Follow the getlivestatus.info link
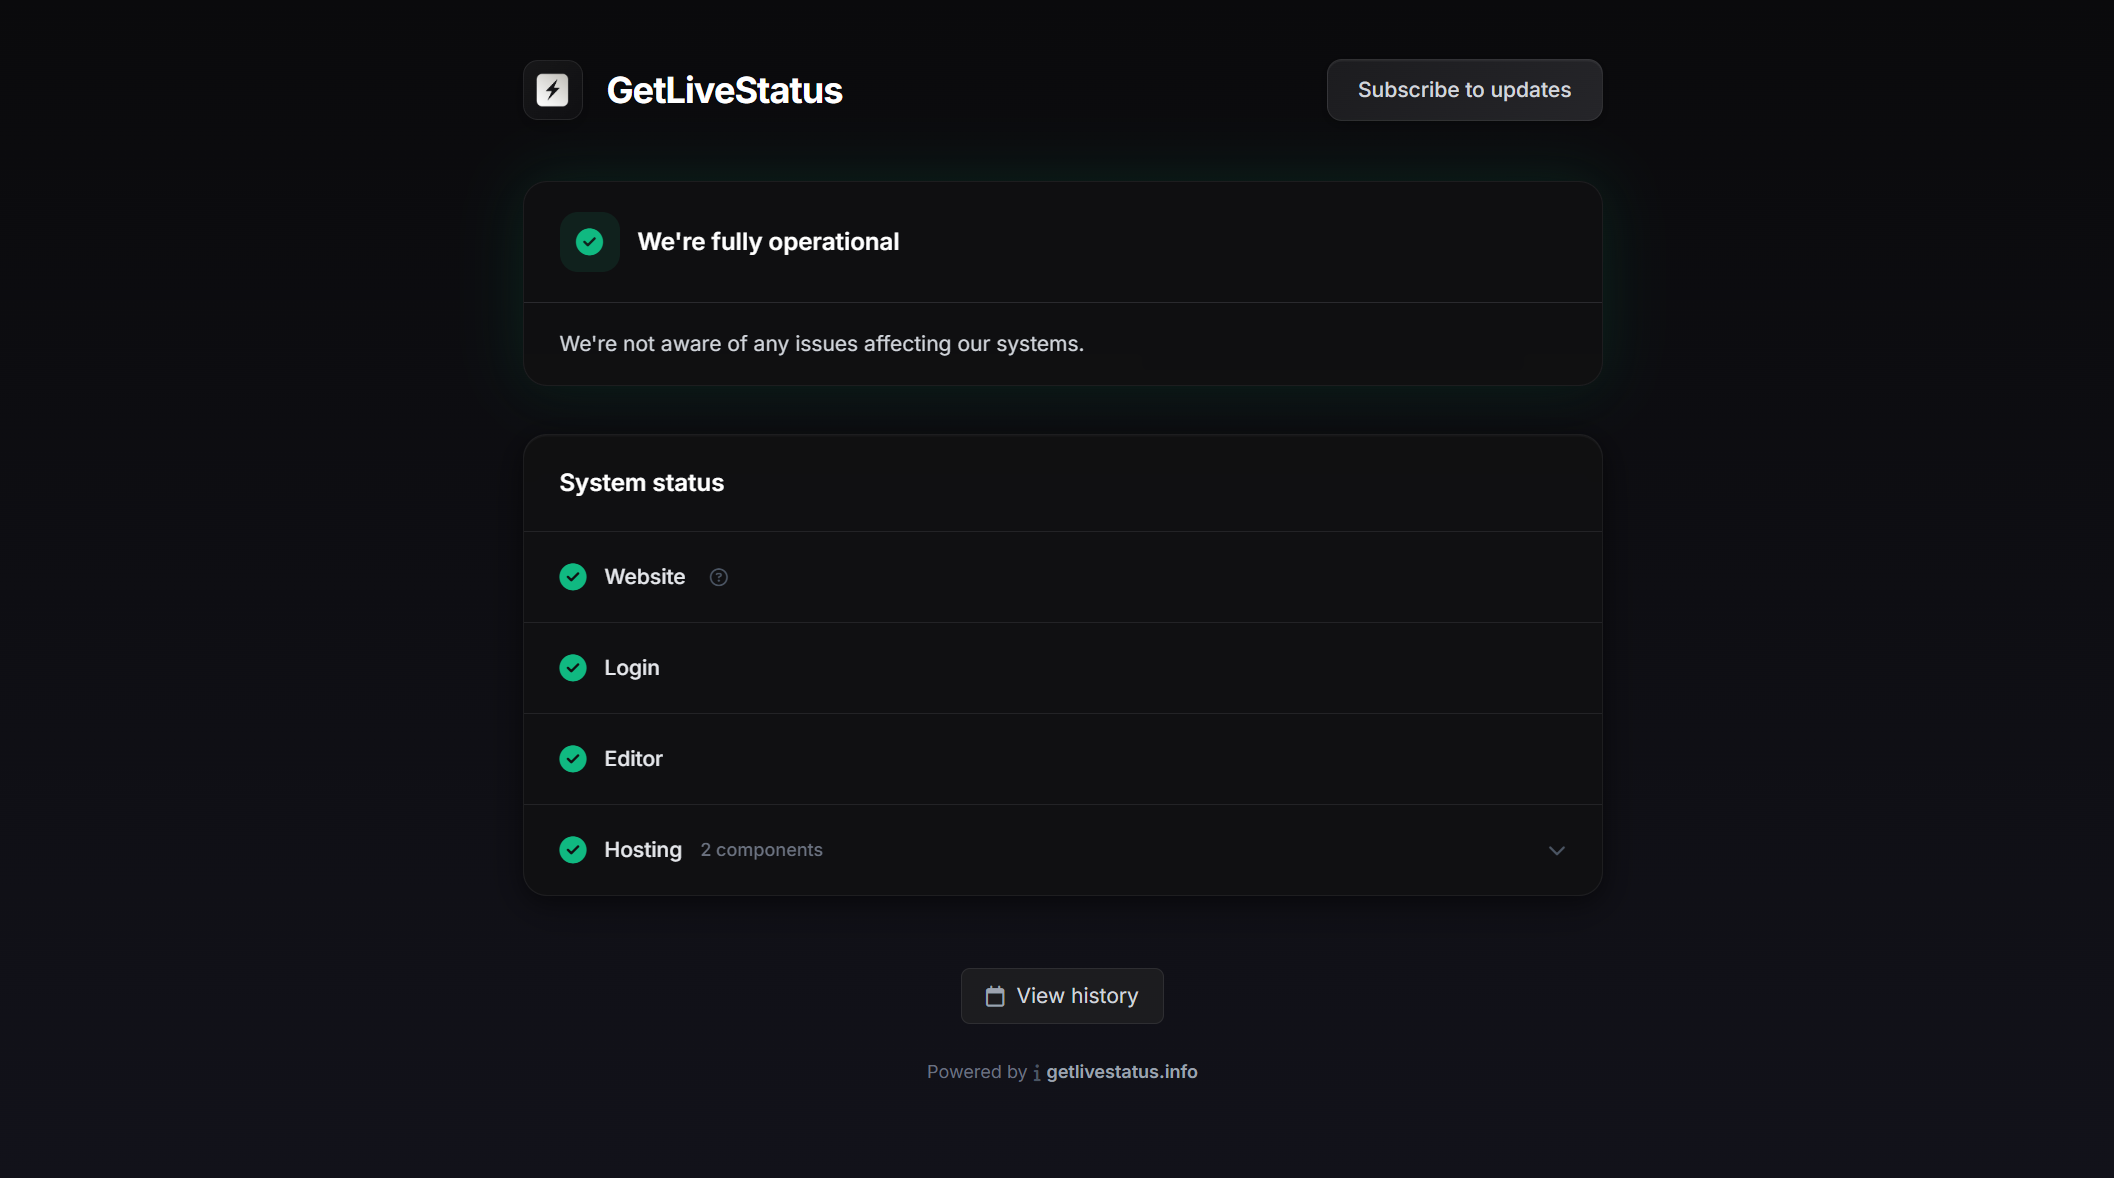This screenshot has width=2114, height=1178. click(x=1121, y=1072)
